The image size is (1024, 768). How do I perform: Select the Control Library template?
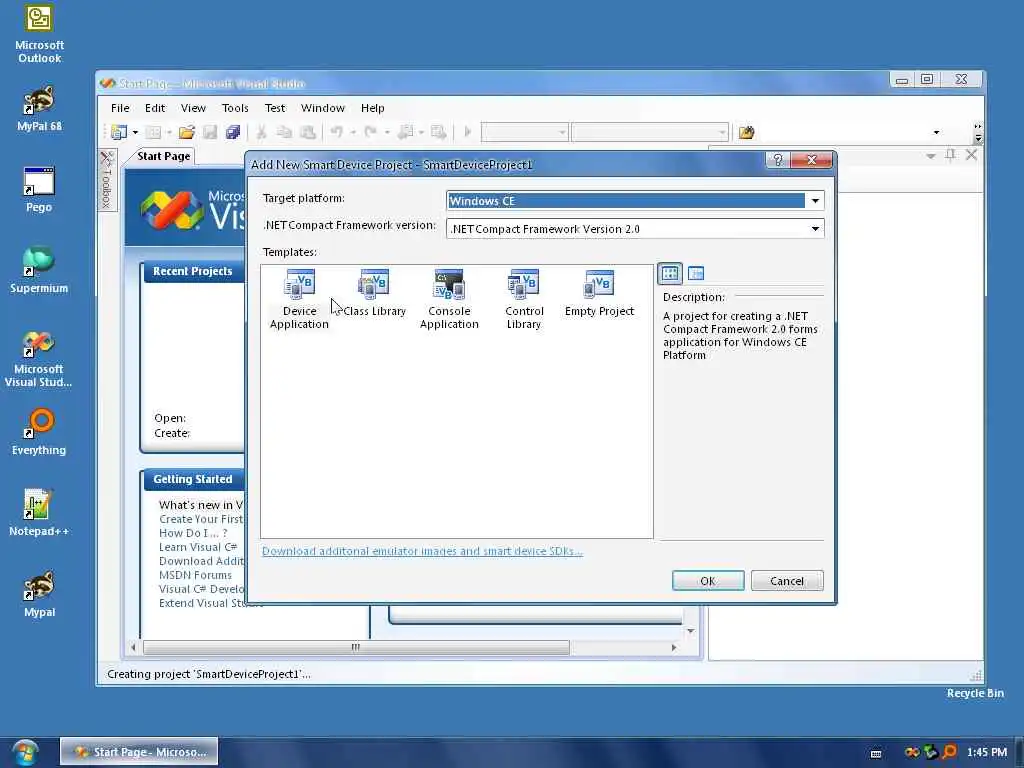point(524,300)
